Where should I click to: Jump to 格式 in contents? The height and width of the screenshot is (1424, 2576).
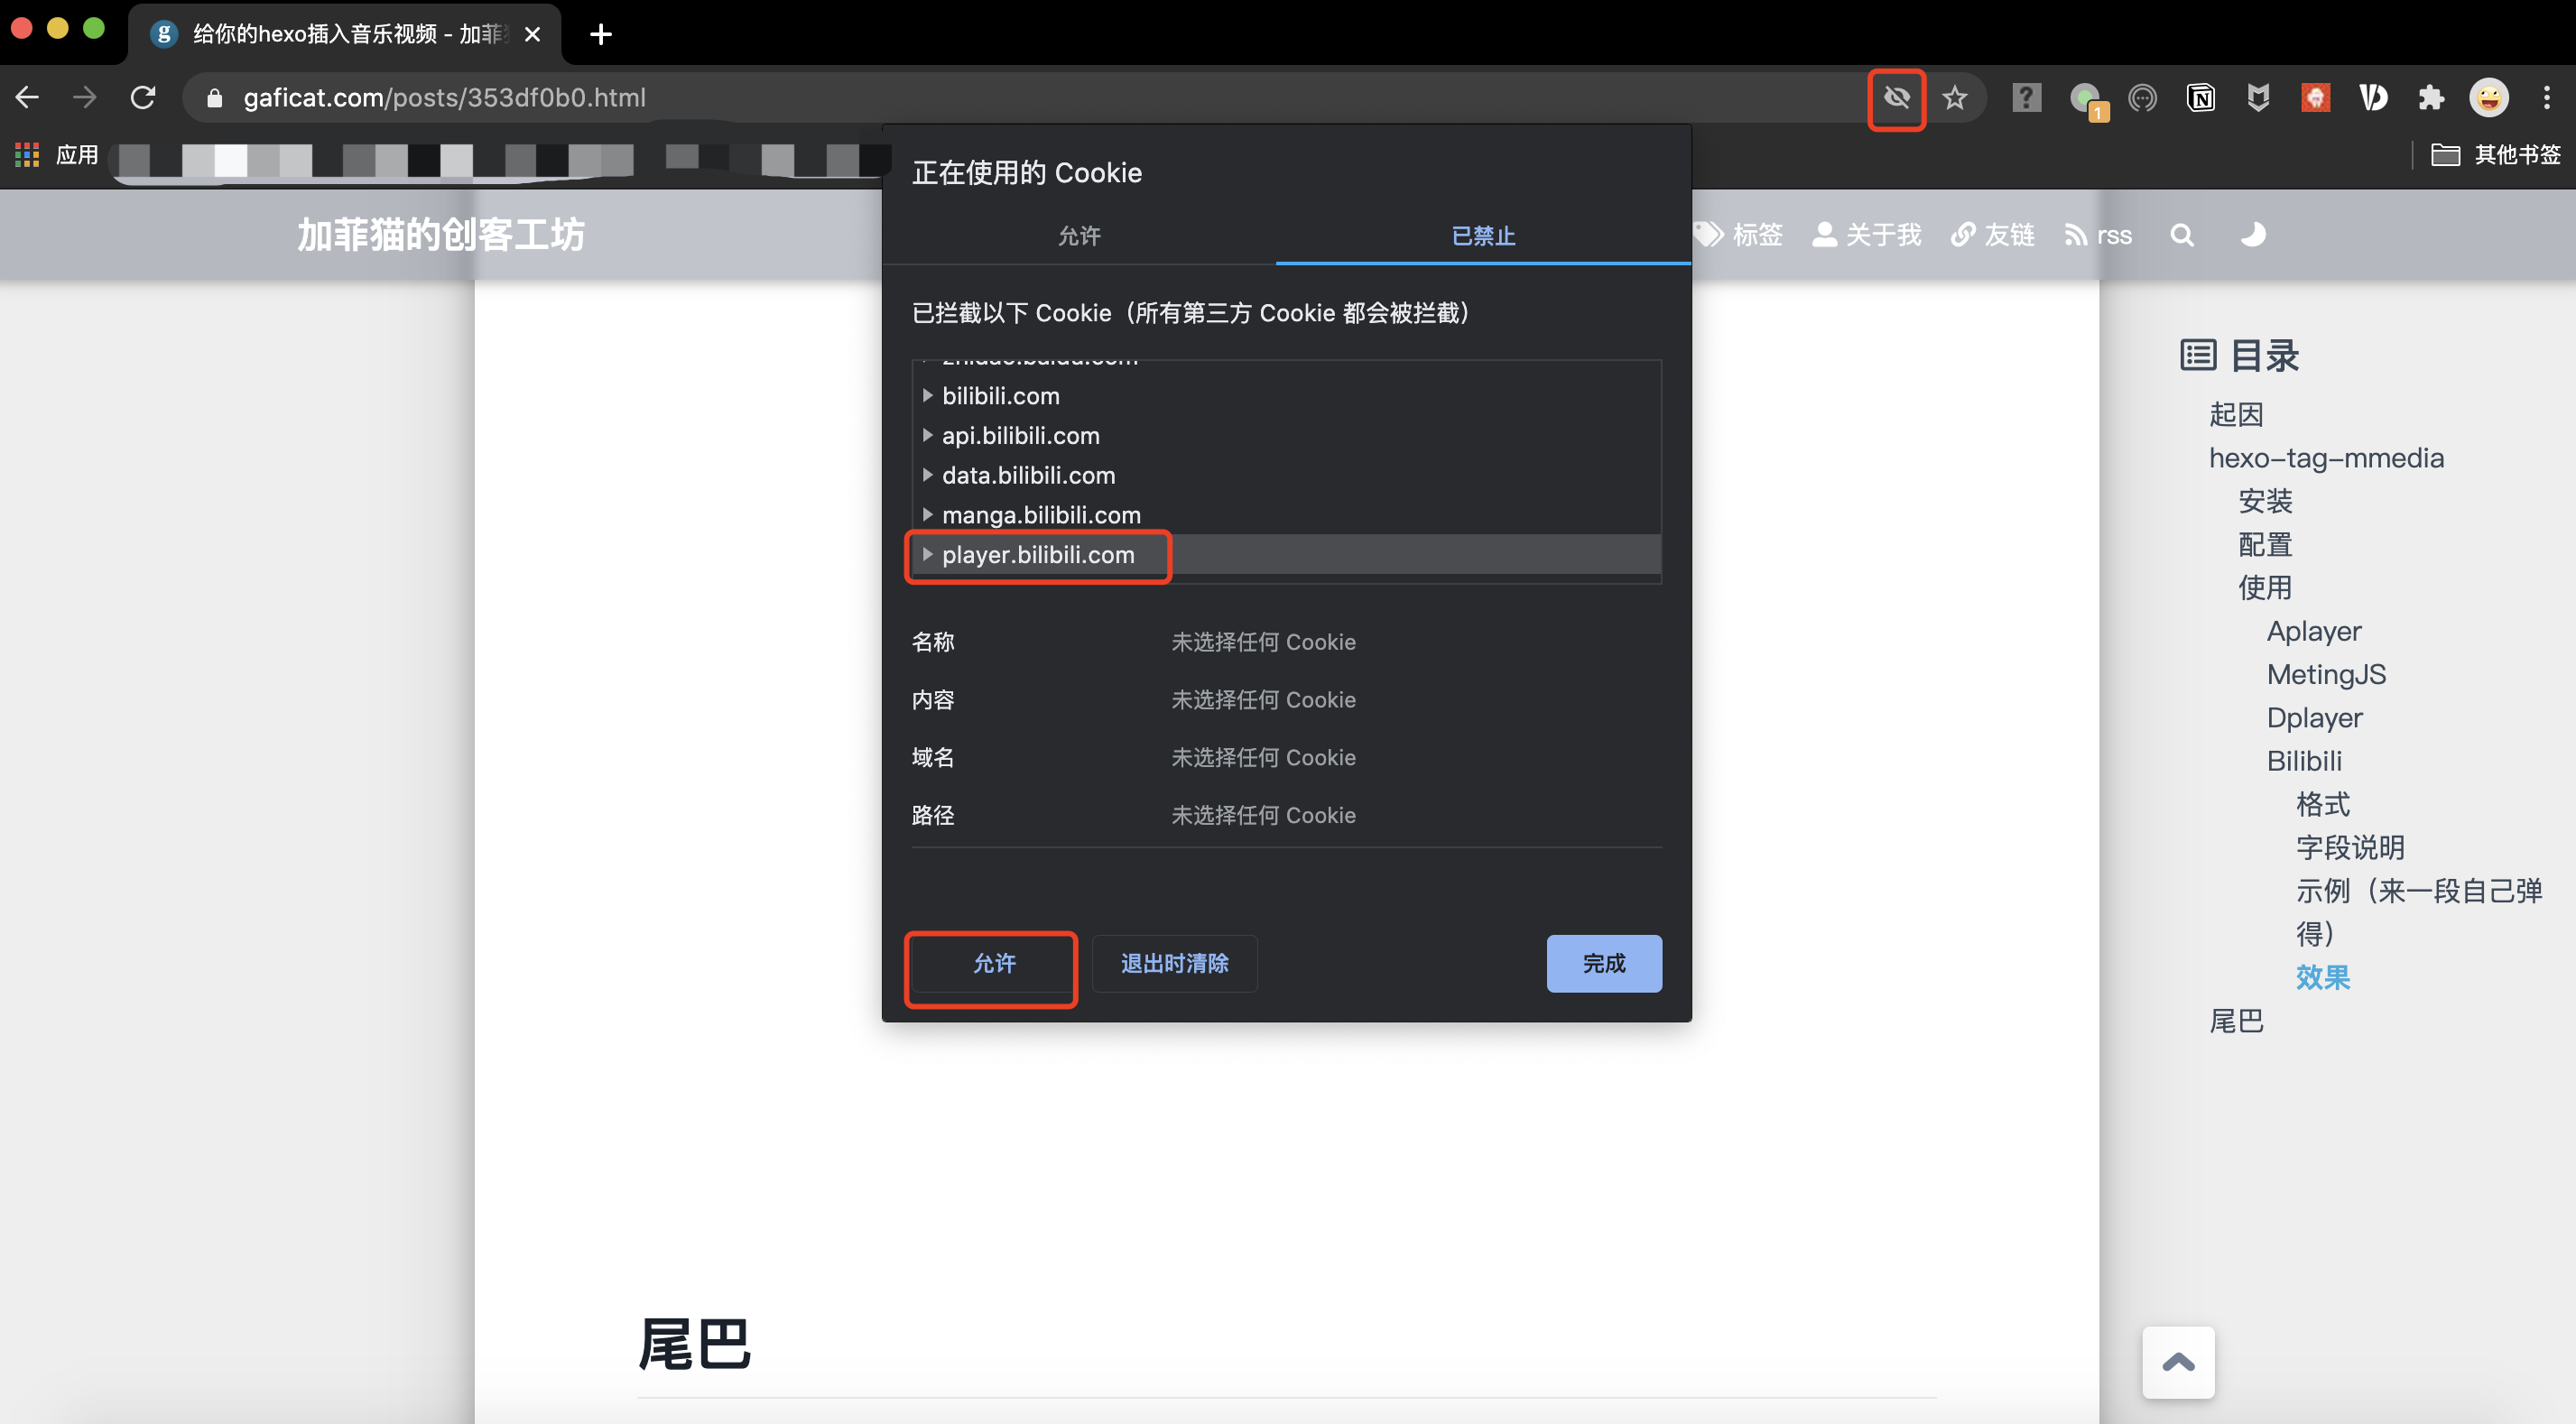click(x=2323, y=804)
